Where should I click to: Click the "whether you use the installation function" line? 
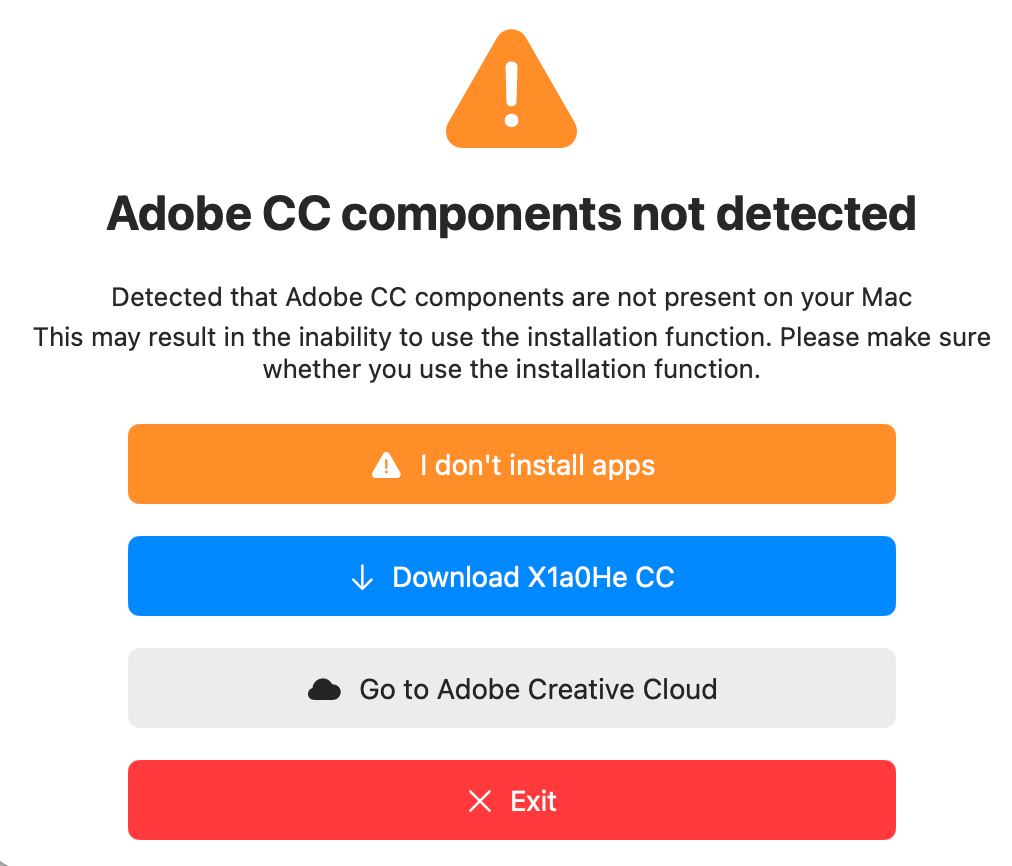pyautogui.click(x=511, y=369)
